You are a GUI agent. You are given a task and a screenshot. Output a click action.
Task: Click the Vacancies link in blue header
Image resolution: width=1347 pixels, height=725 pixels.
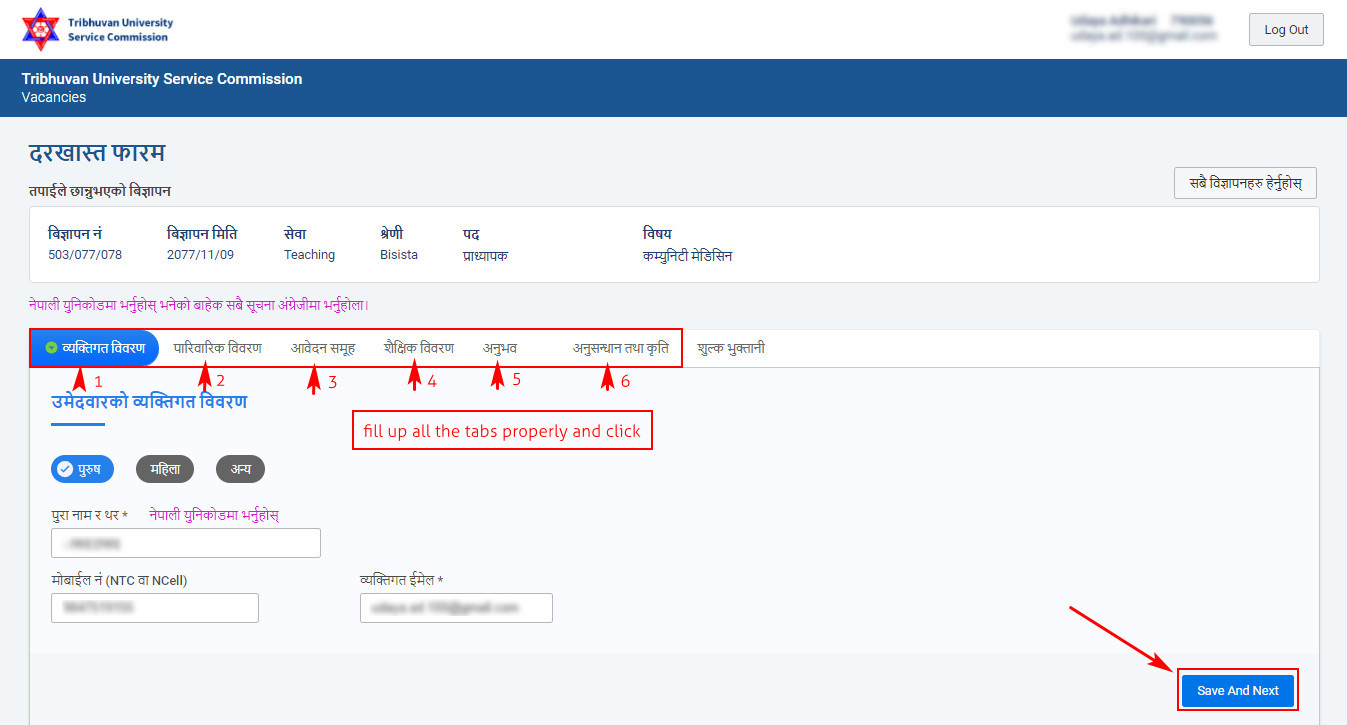point(53,97)
